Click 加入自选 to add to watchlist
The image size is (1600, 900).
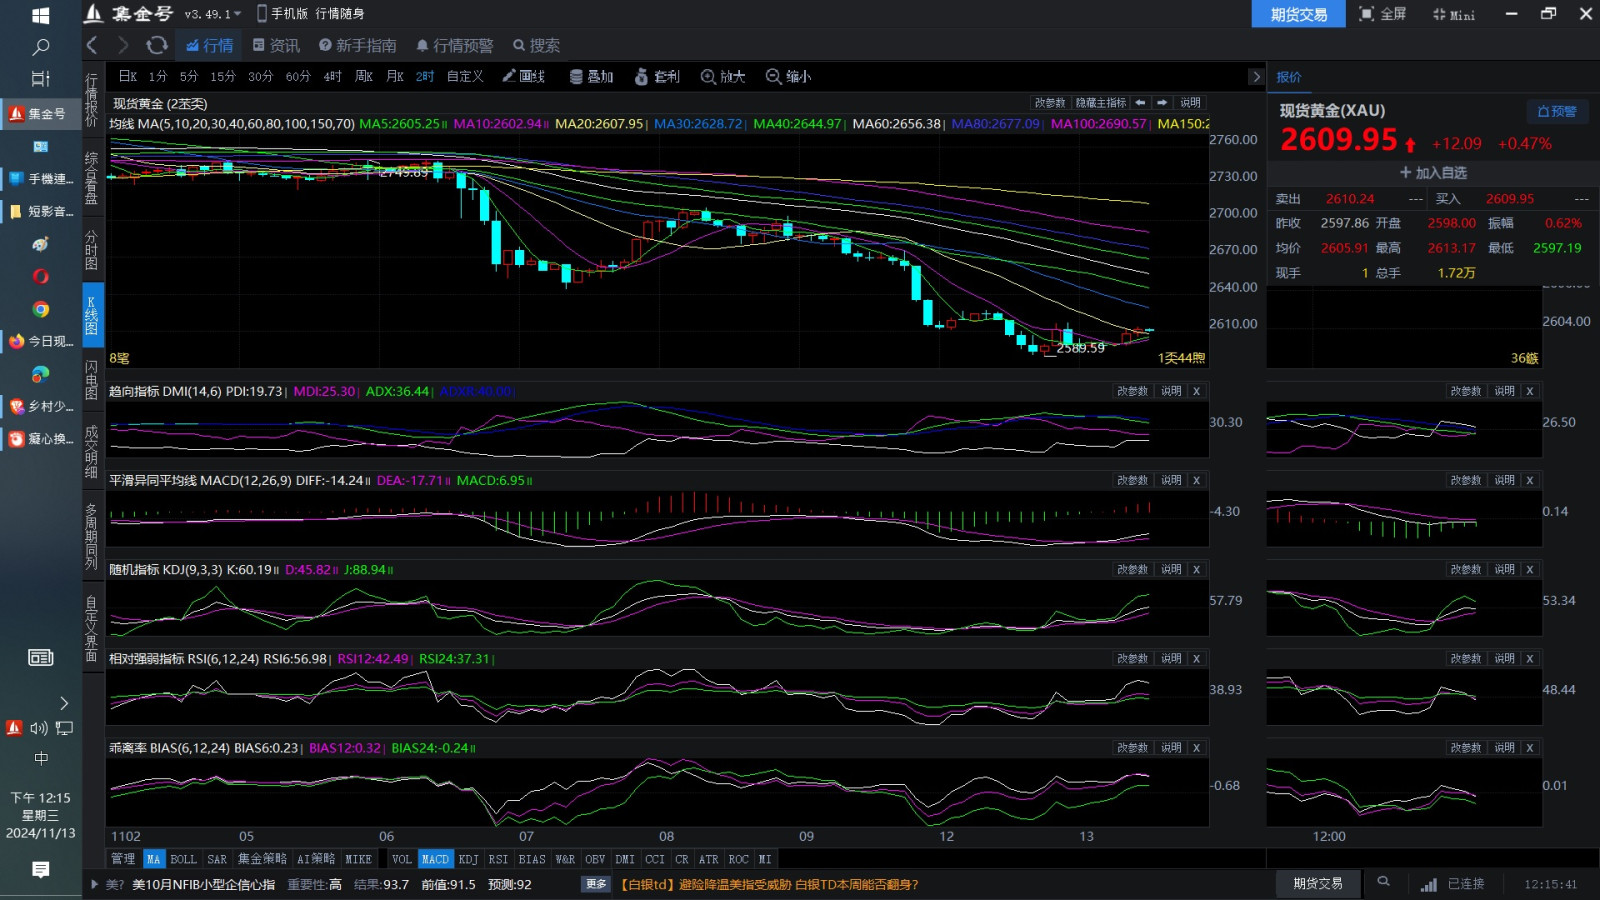[1432, 172]
